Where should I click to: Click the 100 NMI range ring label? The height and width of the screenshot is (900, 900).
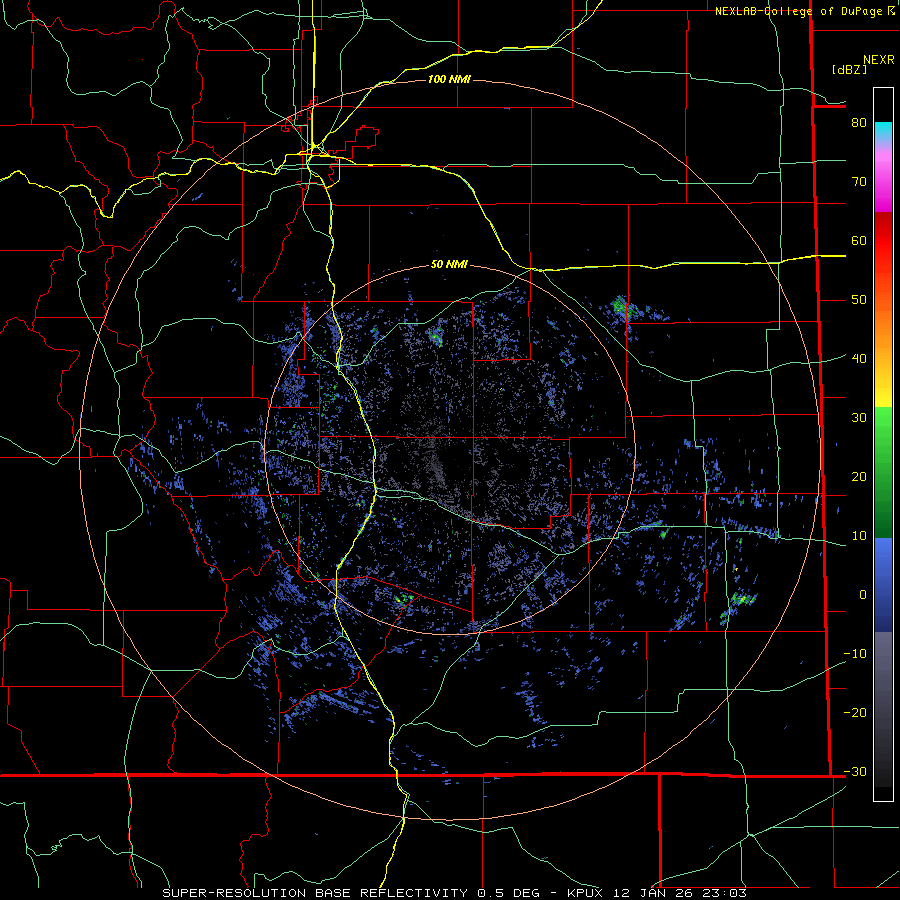pyautogui.click(x=449, y=79)
